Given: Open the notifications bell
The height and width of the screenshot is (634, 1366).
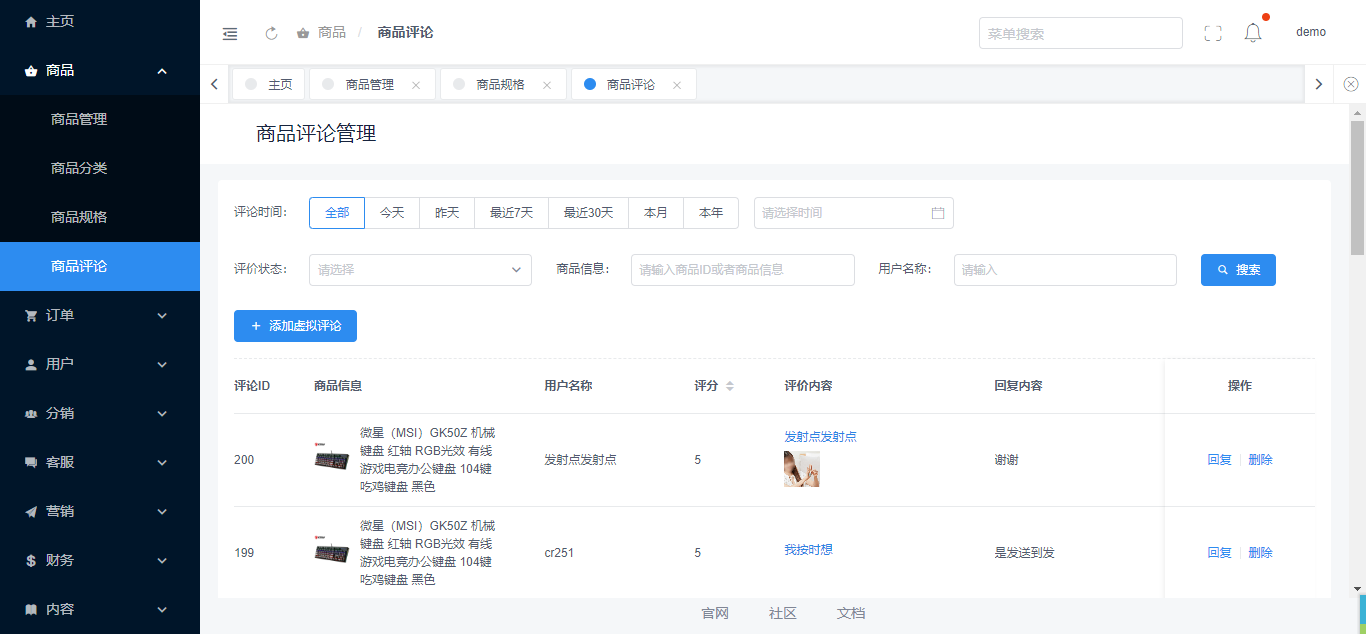Looking at the screenshot, I should click(x=1253, y=33).
